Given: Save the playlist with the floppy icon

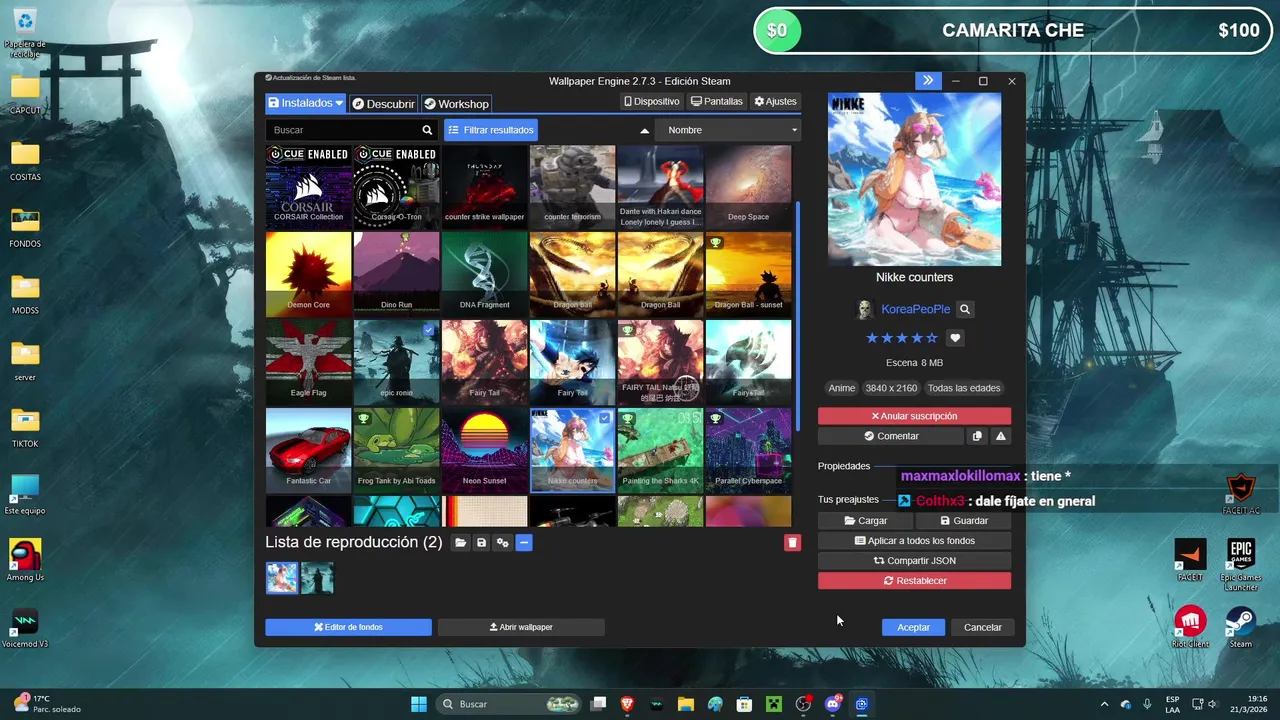Looking at the screenshot, I should (x=481, y=542).
